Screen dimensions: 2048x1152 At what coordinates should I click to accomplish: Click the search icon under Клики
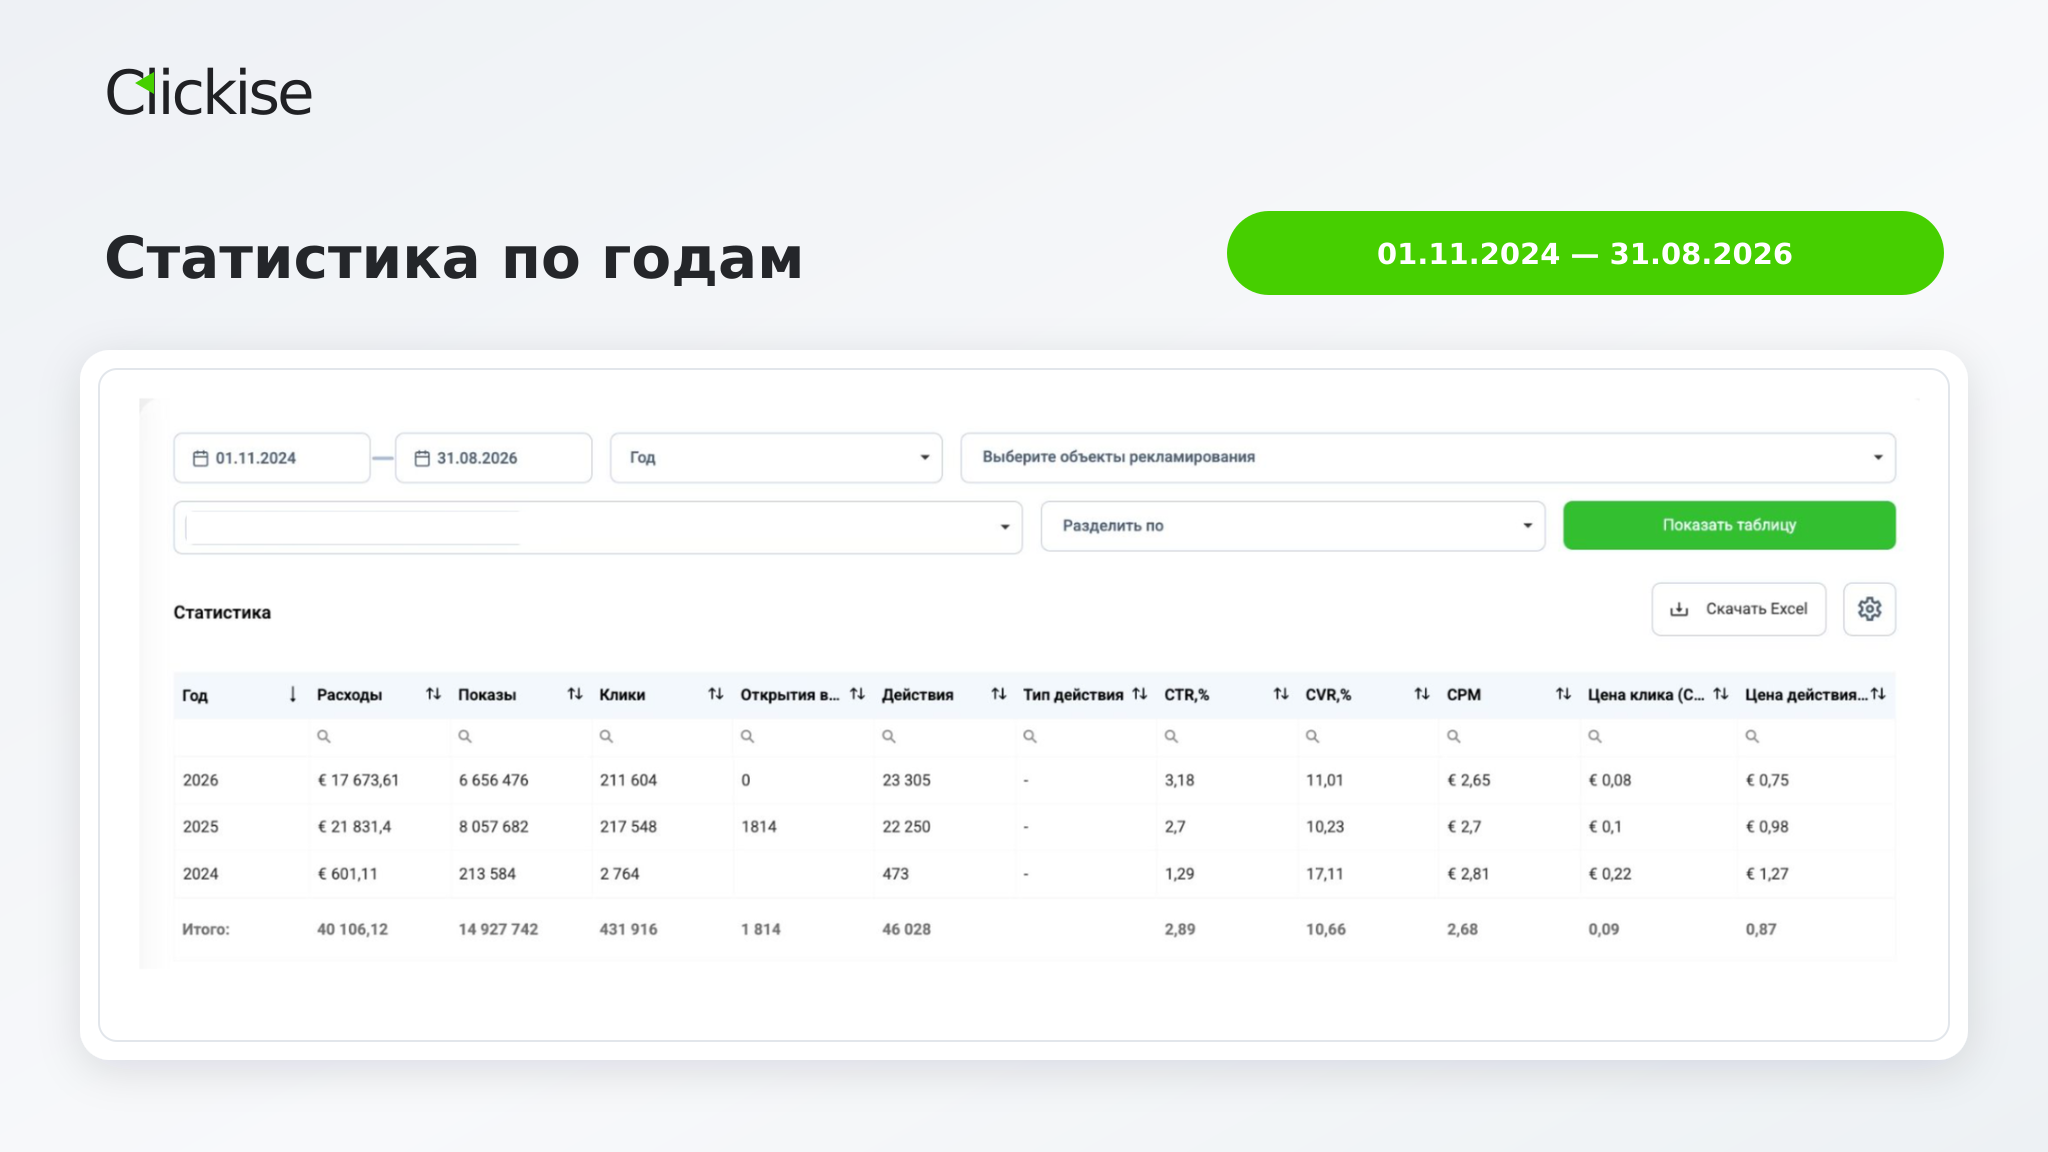(606, 736)
